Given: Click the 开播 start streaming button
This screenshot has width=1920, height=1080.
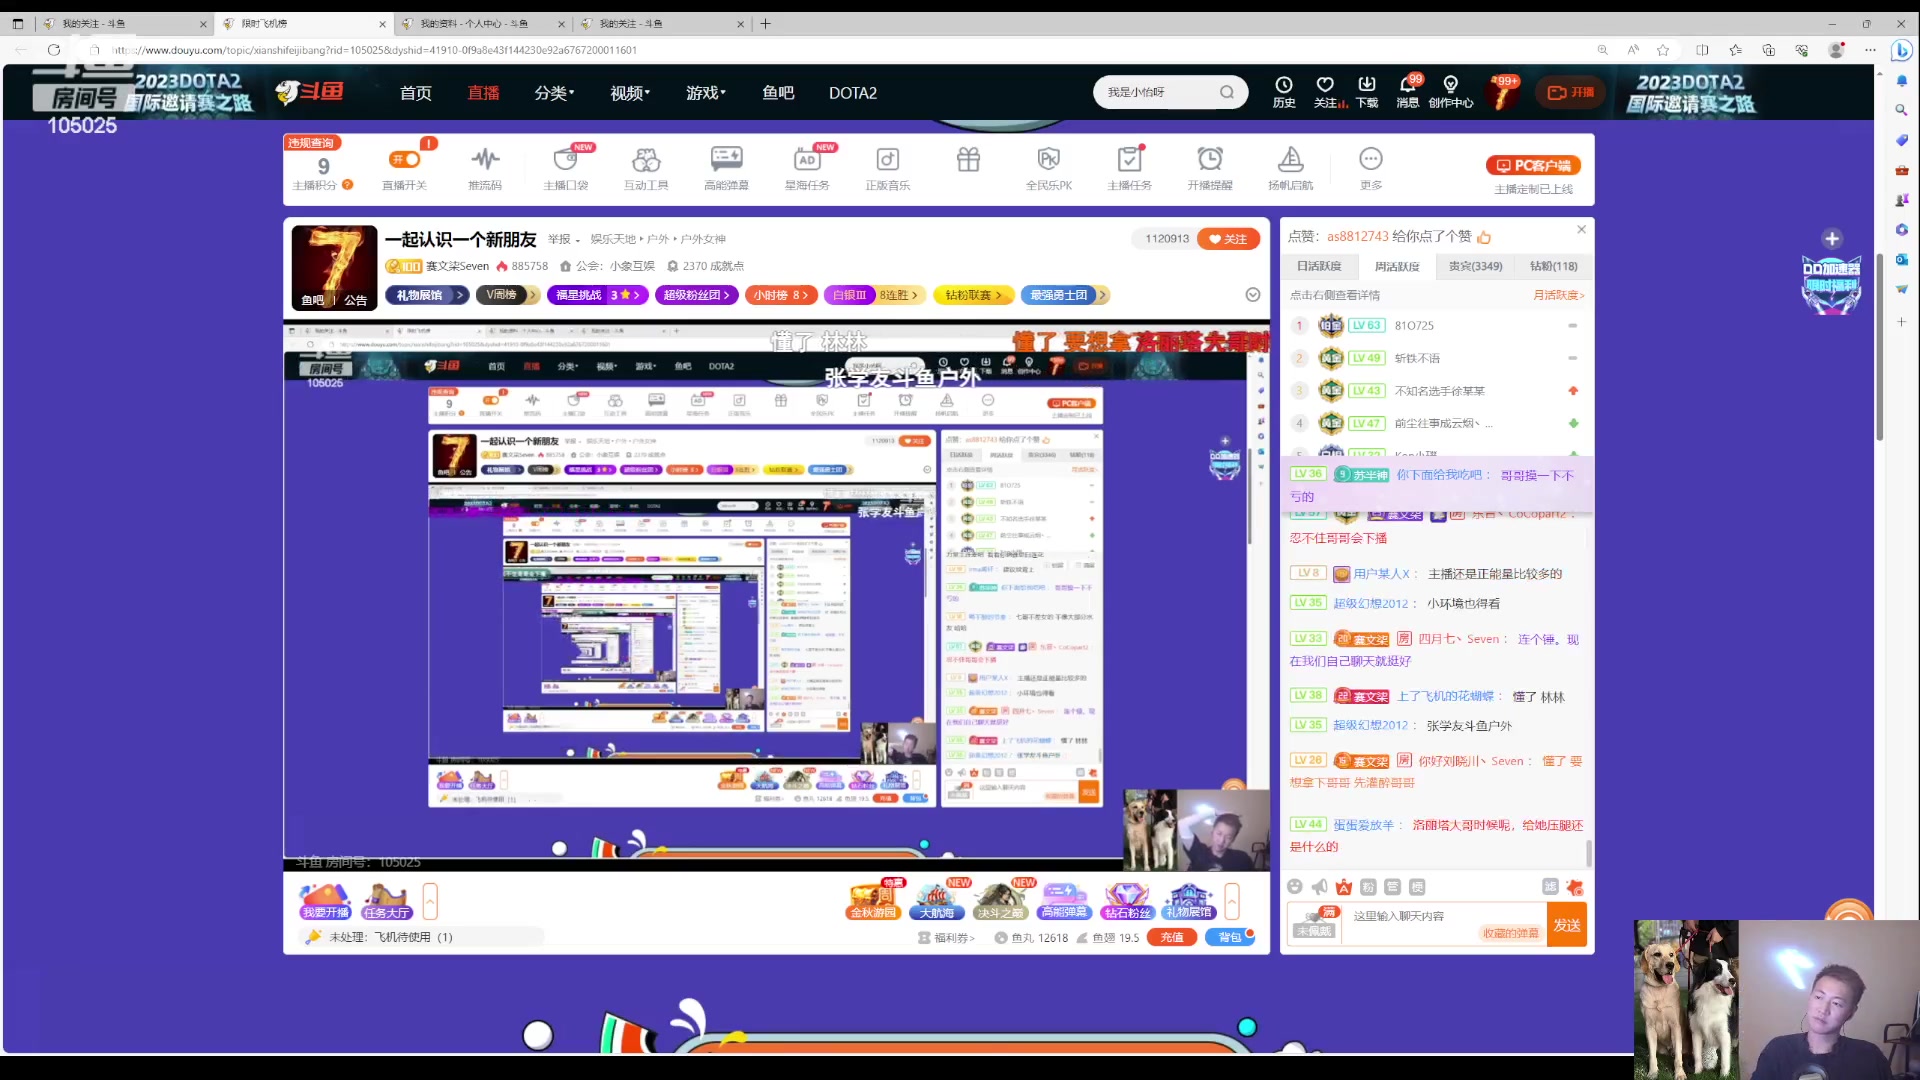Looking at the screenshot, I should click(1571, 92).
